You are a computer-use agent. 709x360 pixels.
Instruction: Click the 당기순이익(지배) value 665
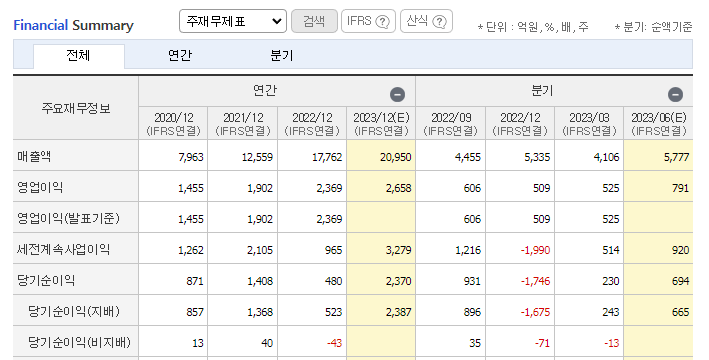pos(681,312)
